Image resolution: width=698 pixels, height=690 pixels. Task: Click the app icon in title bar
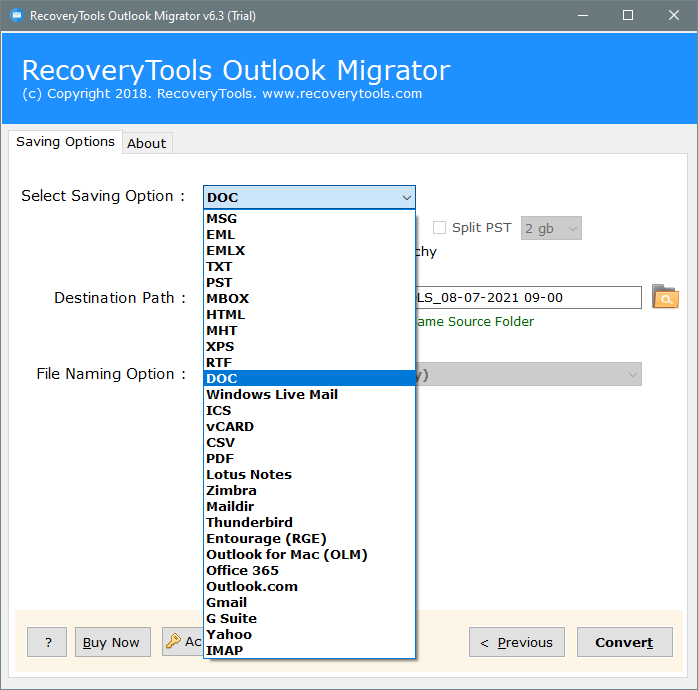tap(16, 16)
